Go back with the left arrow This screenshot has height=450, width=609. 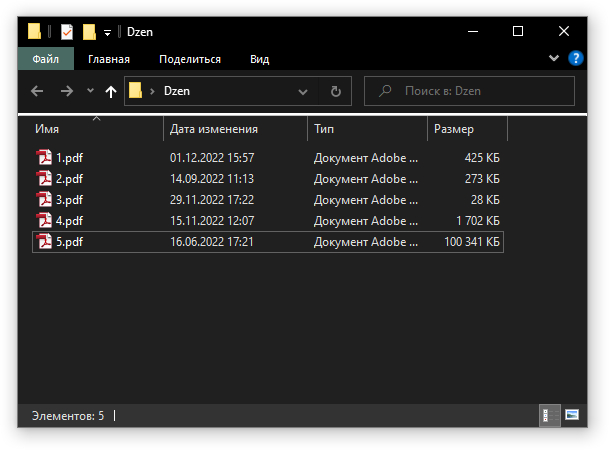point(37,92)
